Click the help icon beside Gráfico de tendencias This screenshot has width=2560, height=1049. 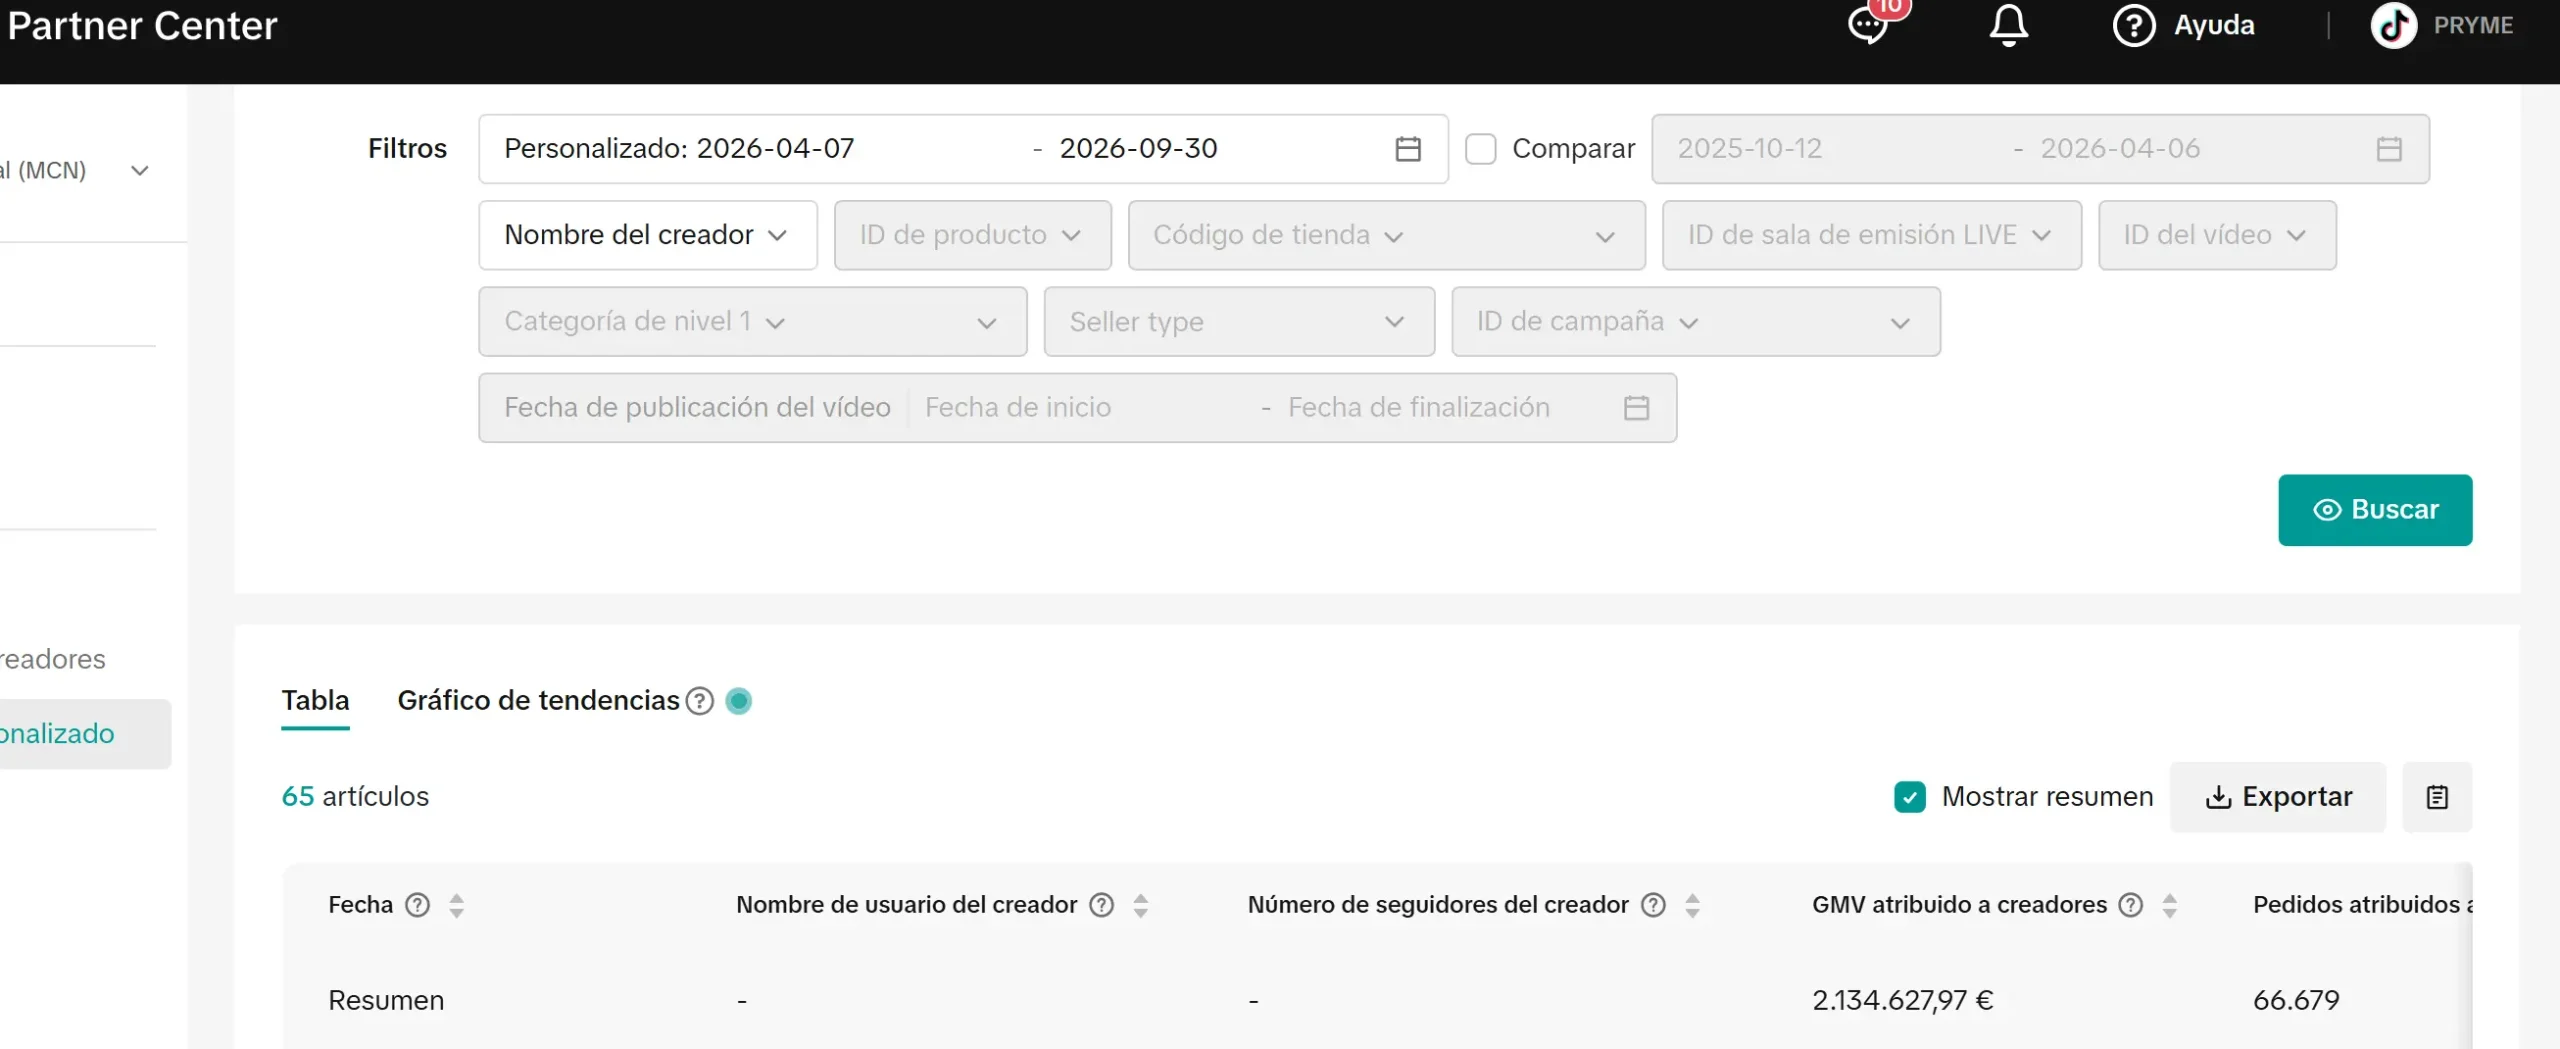[x=700, y=701]
